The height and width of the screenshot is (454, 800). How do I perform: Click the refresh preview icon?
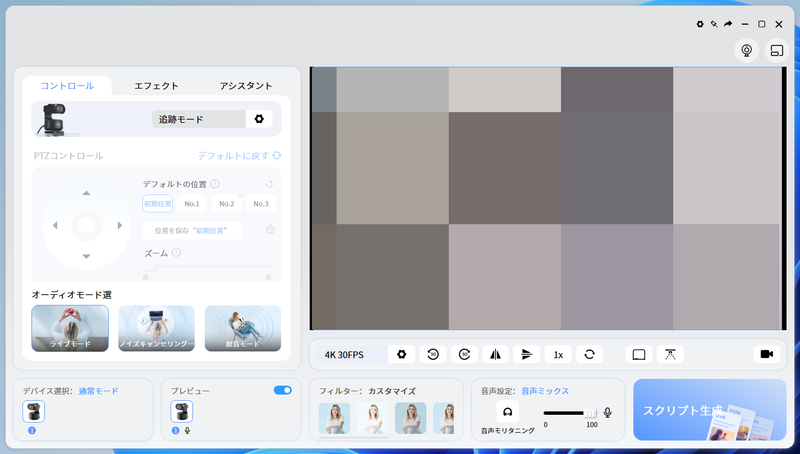tap(589, 354)
